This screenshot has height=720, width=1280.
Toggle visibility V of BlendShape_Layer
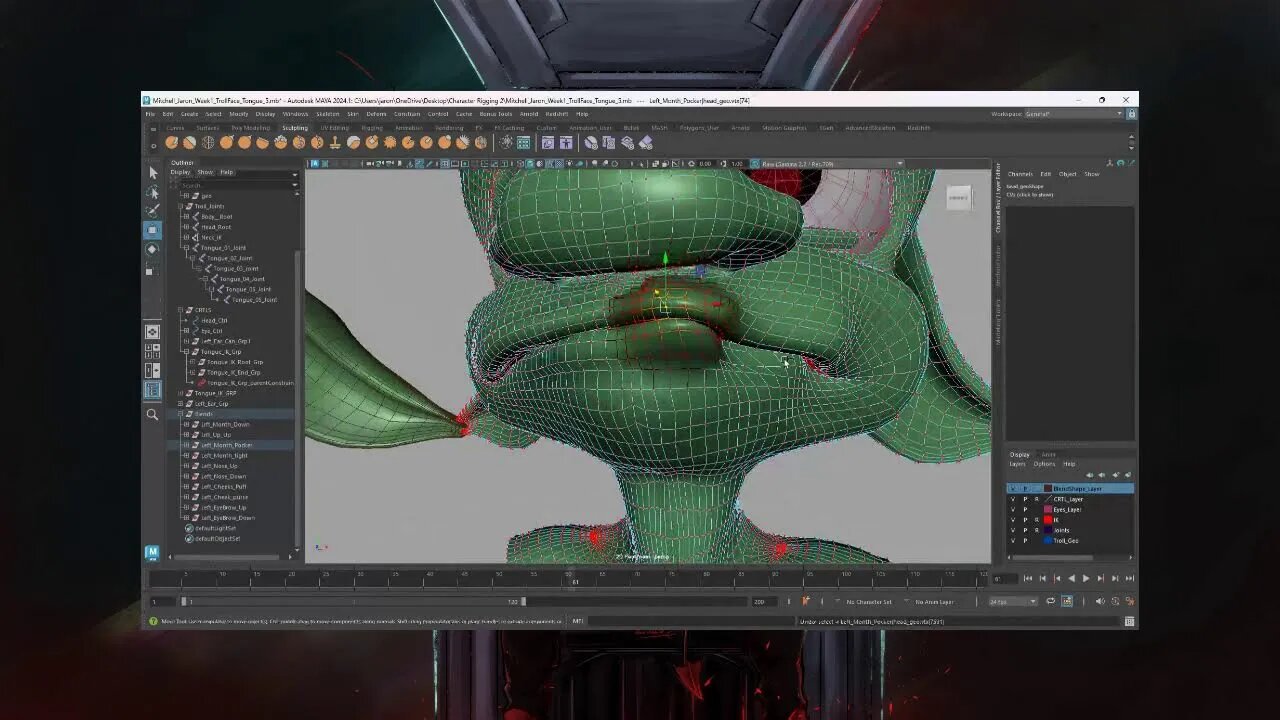click(1013, 488)
